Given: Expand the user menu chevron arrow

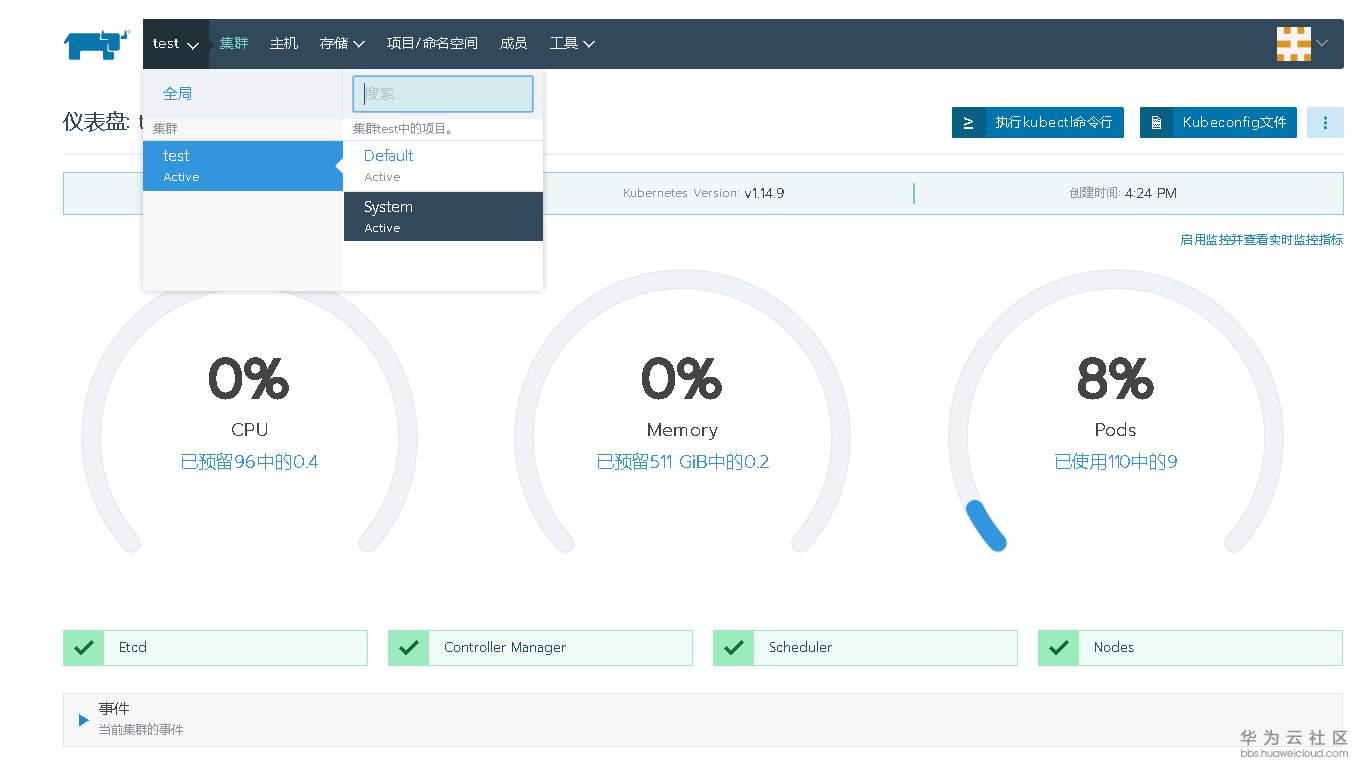Looking at the screenshot, I should tap(1322, 44).
